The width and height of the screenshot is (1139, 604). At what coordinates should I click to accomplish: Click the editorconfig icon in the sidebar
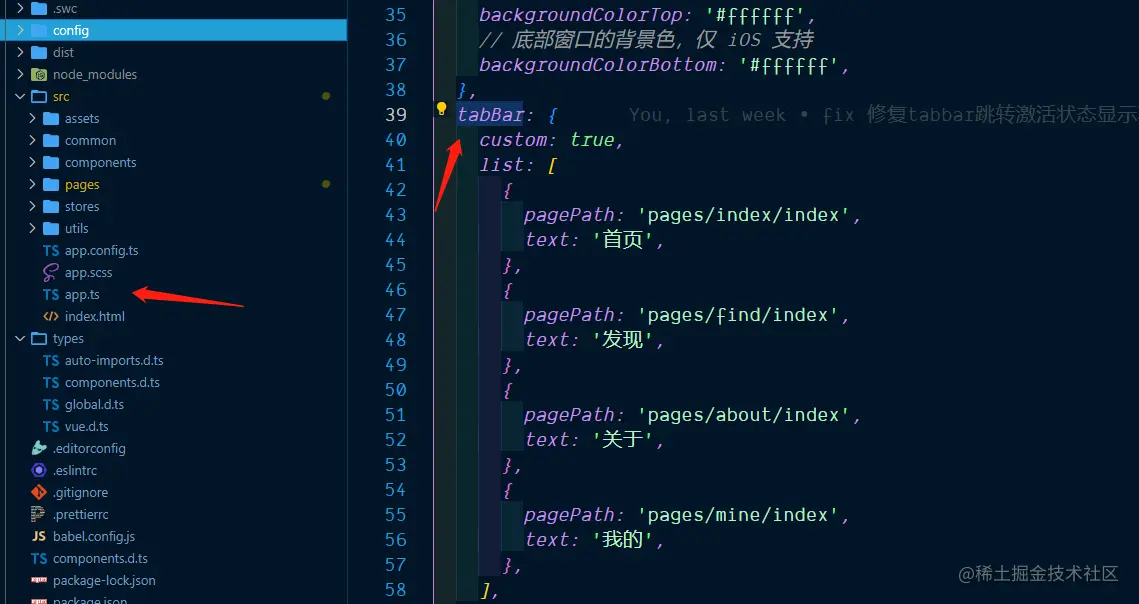(x=38, y=448)
